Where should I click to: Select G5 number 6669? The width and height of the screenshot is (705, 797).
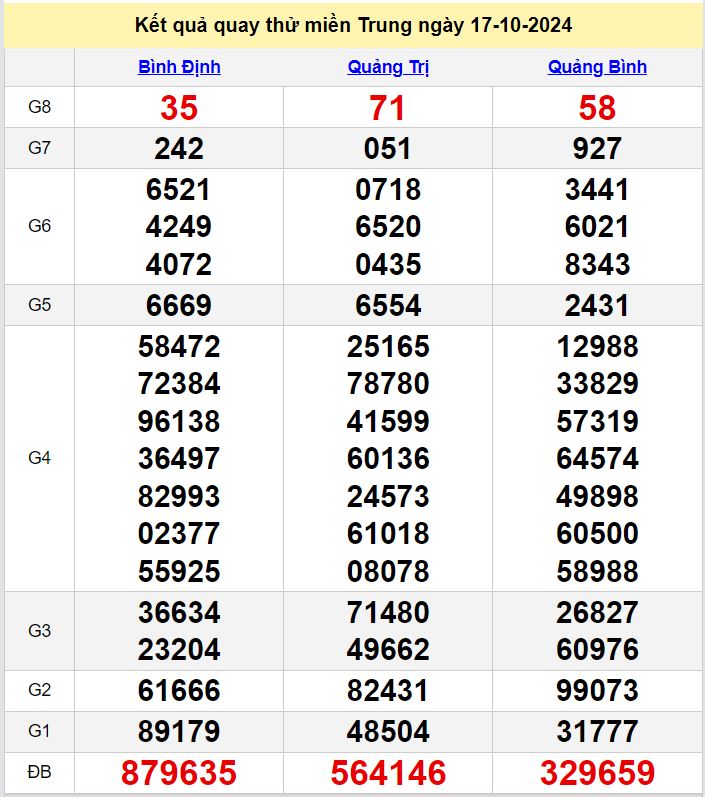coord(178,305)
